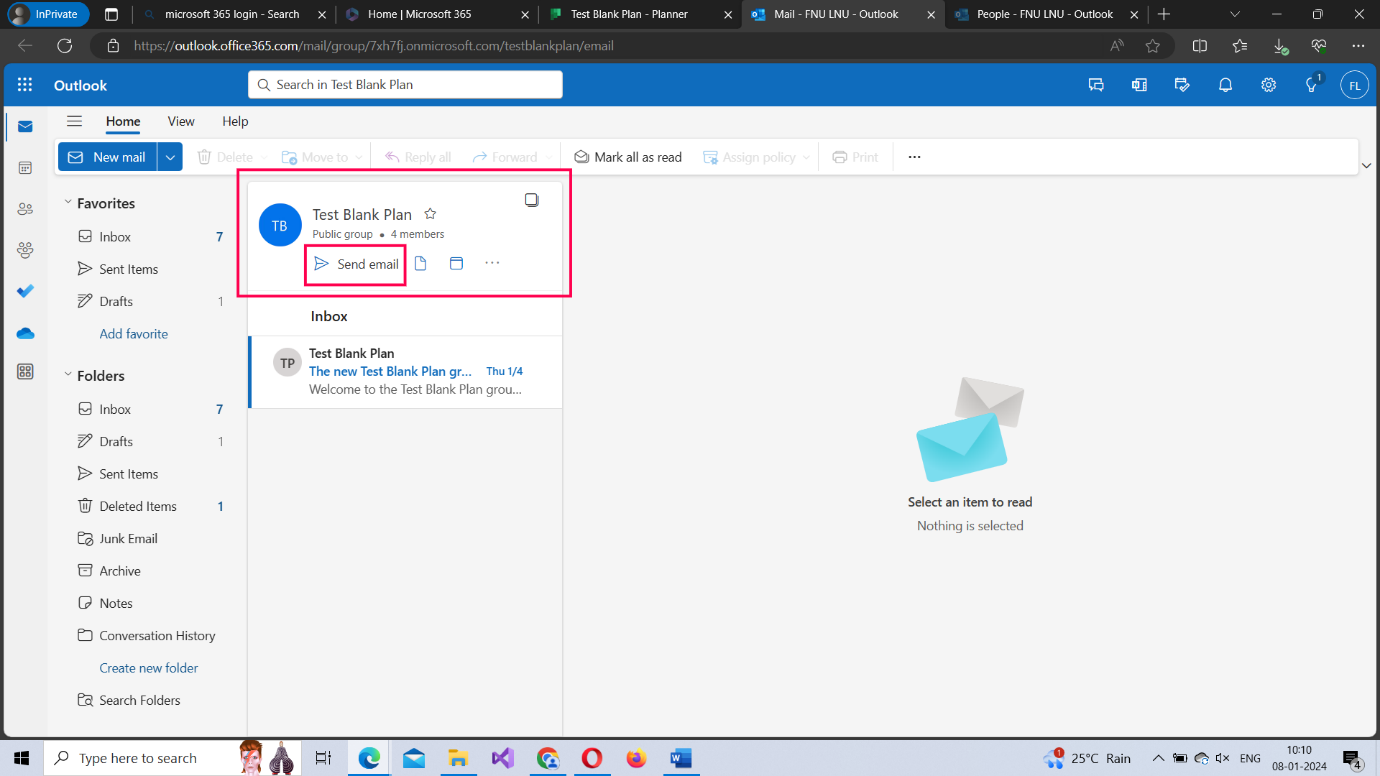Open Outlook settings gear
This screenshot has height=776, width=1380.
tap(1268, 85)
